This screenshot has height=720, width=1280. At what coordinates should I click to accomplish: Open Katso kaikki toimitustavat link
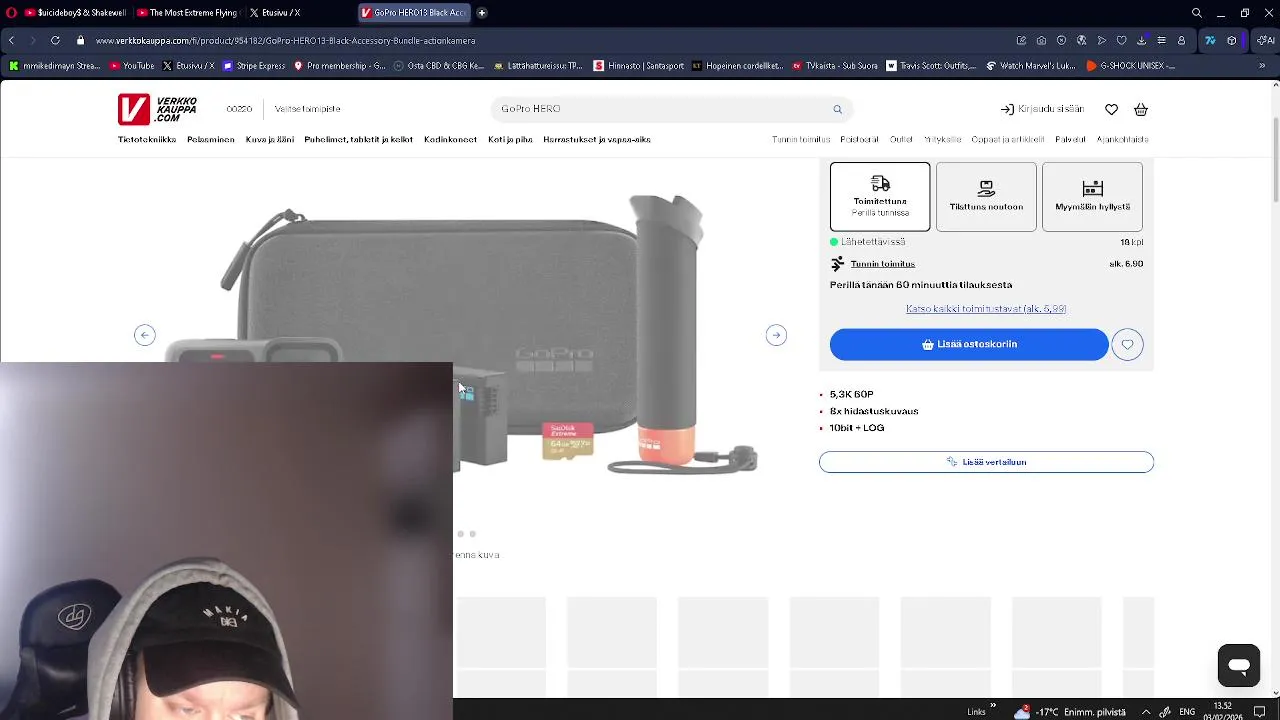[986, 309]
